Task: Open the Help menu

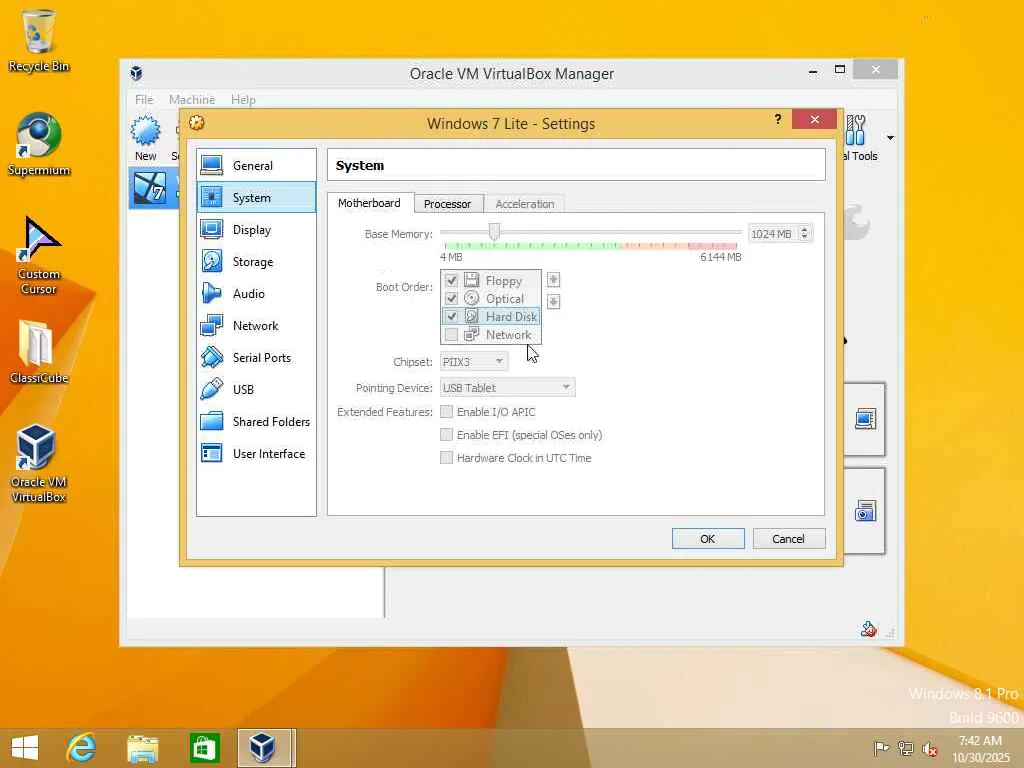Action: [x=243, y=99]
